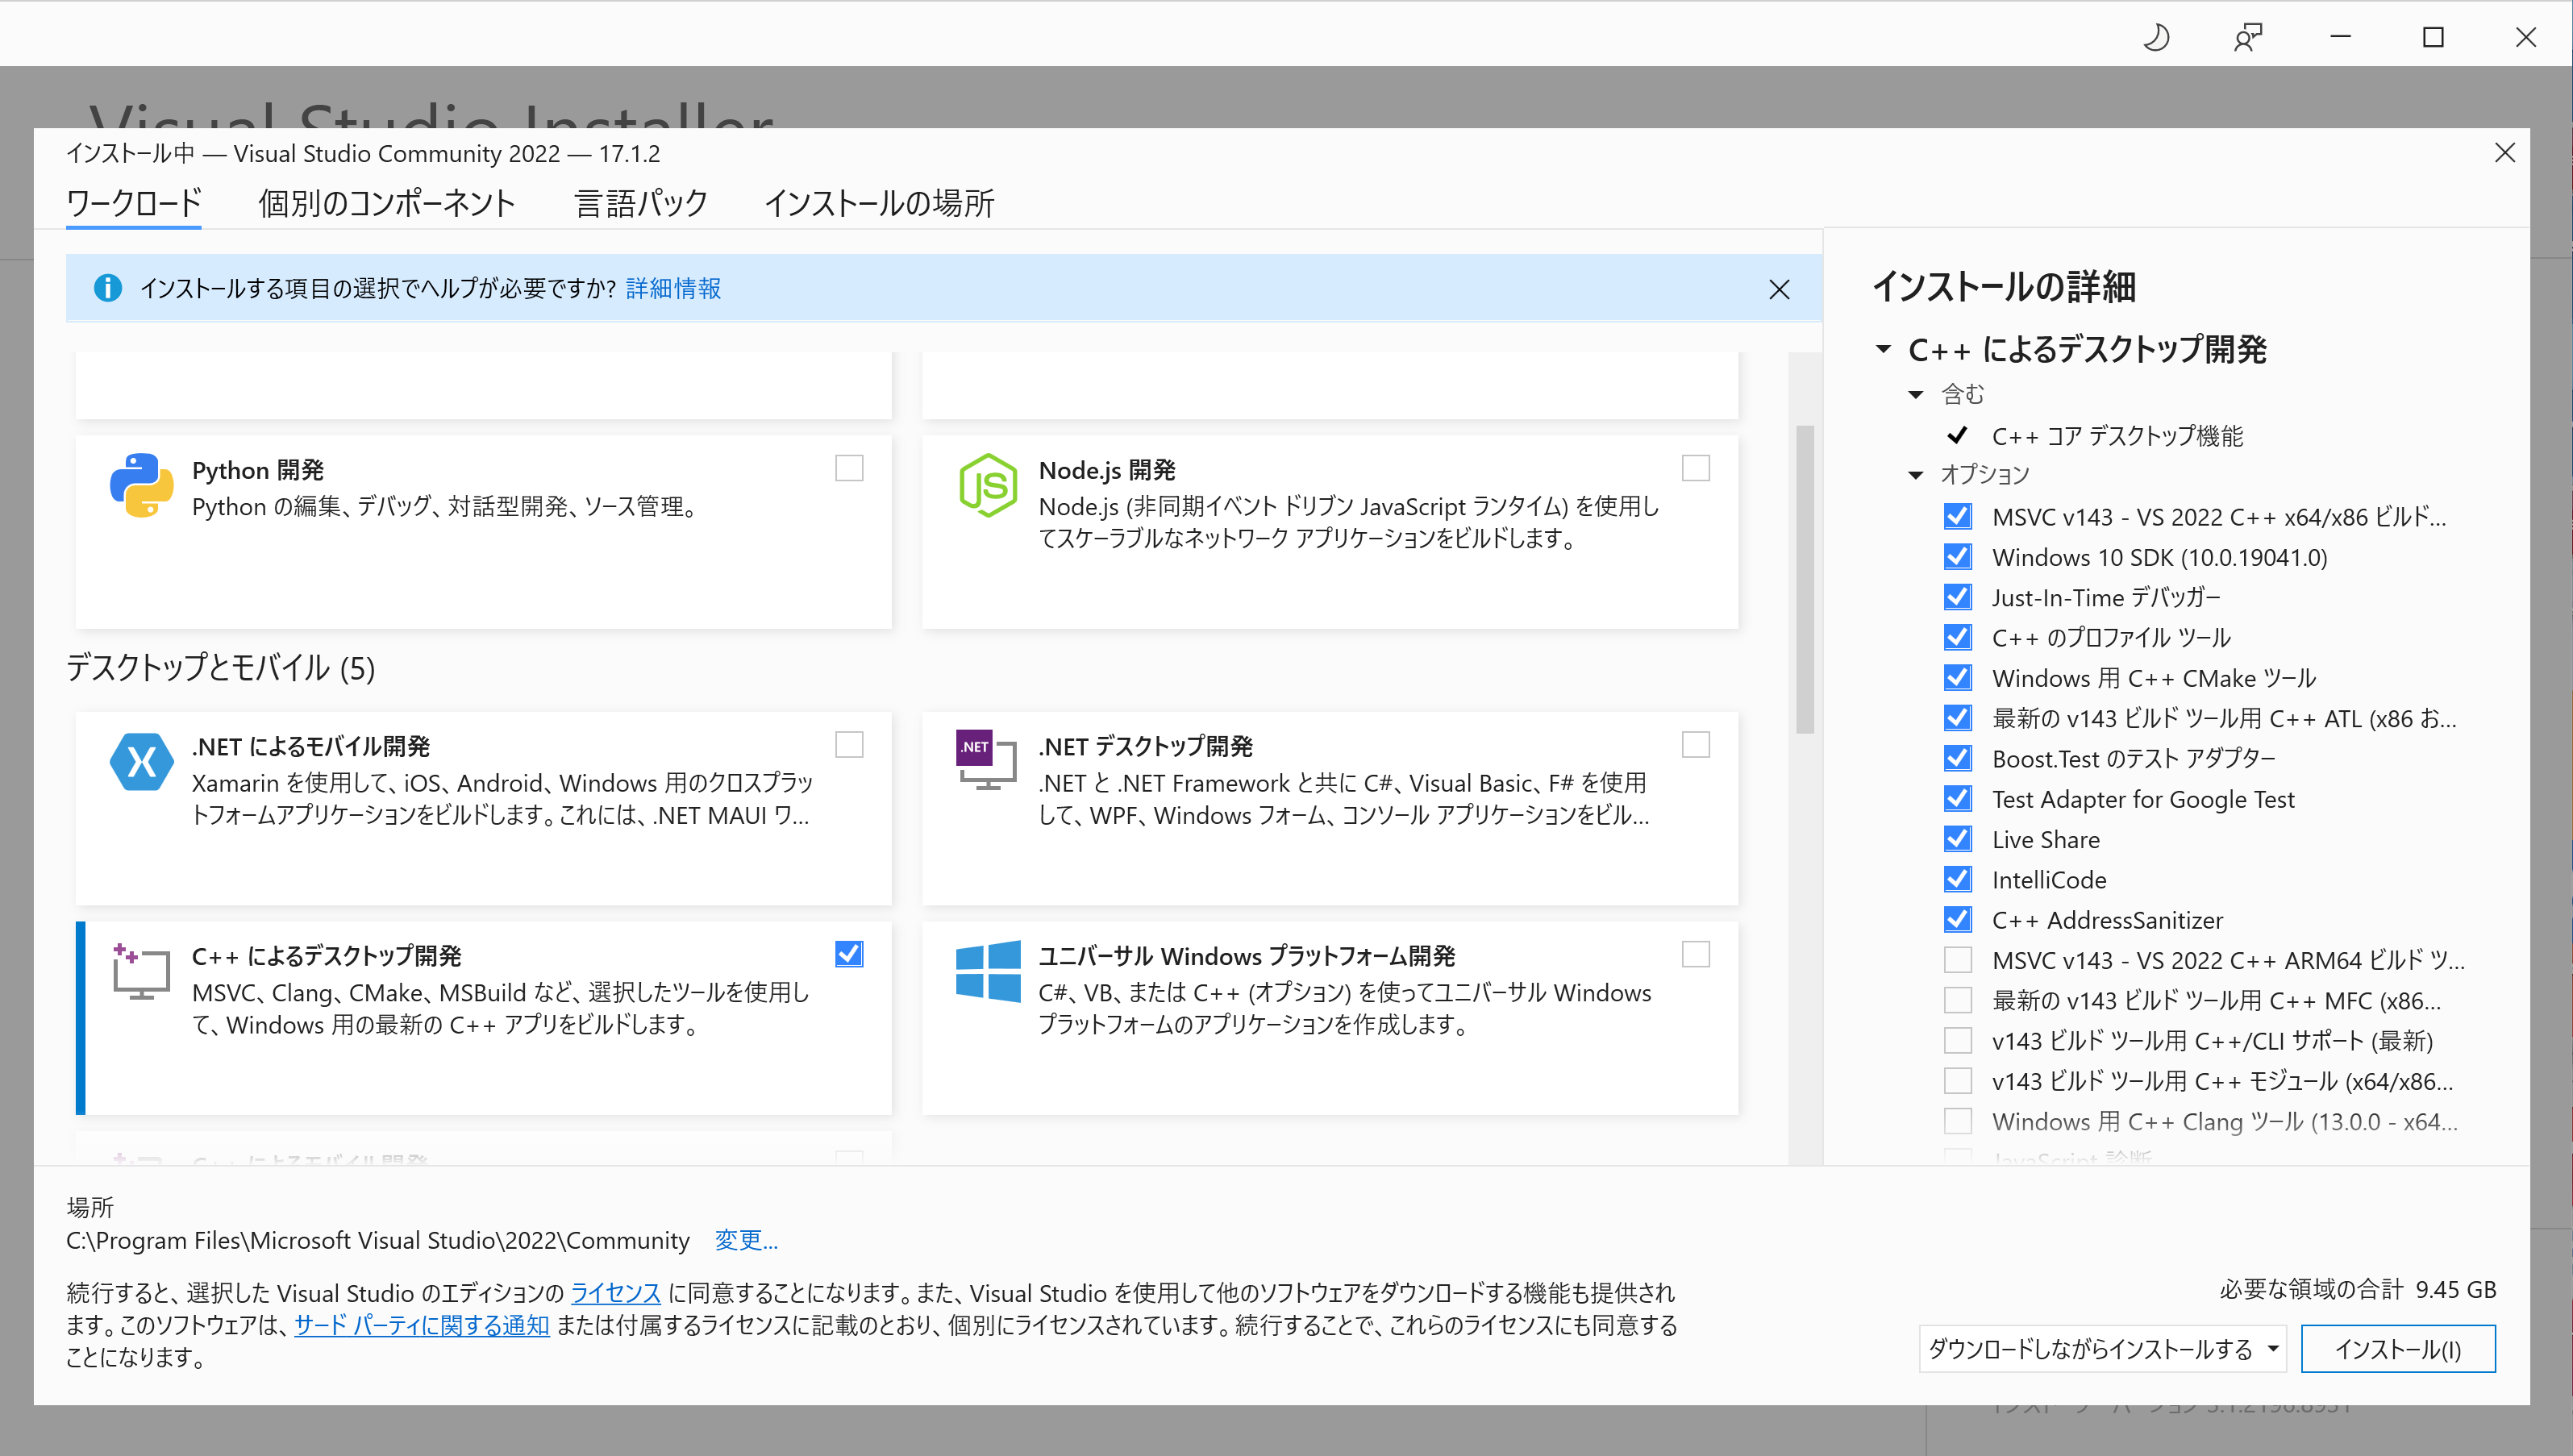2573x1456 pixels.
Task: Uncheck the C++ のプロファイル ツール option
Action: click(1958, 637)
